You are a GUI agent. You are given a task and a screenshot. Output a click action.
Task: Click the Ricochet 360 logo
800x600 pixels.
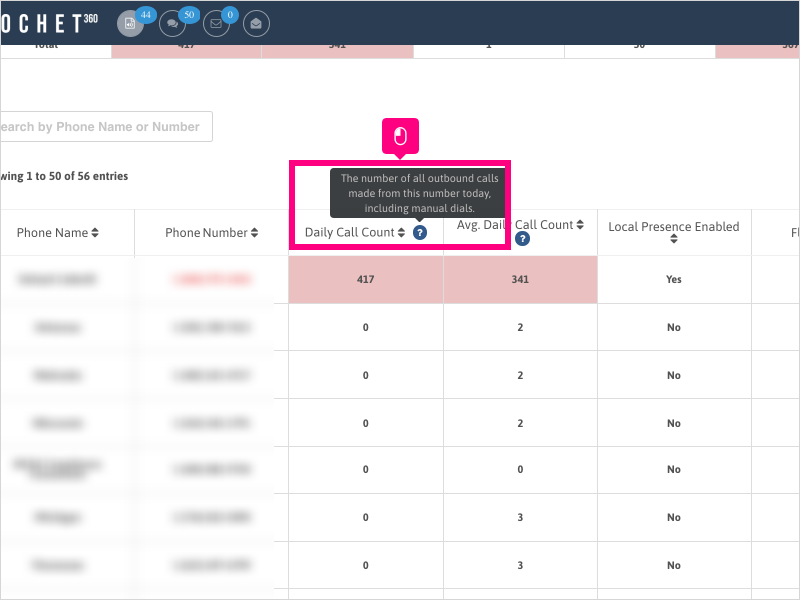[49, 23]
